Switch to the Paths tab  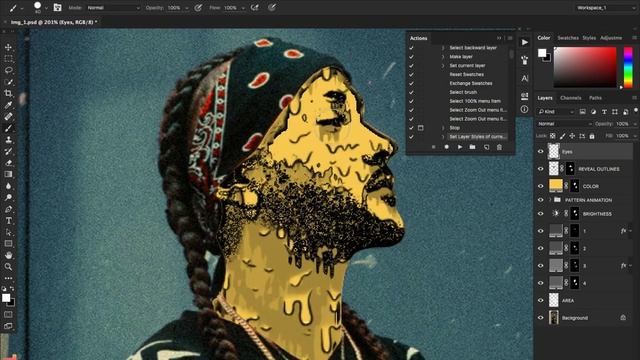595,98
